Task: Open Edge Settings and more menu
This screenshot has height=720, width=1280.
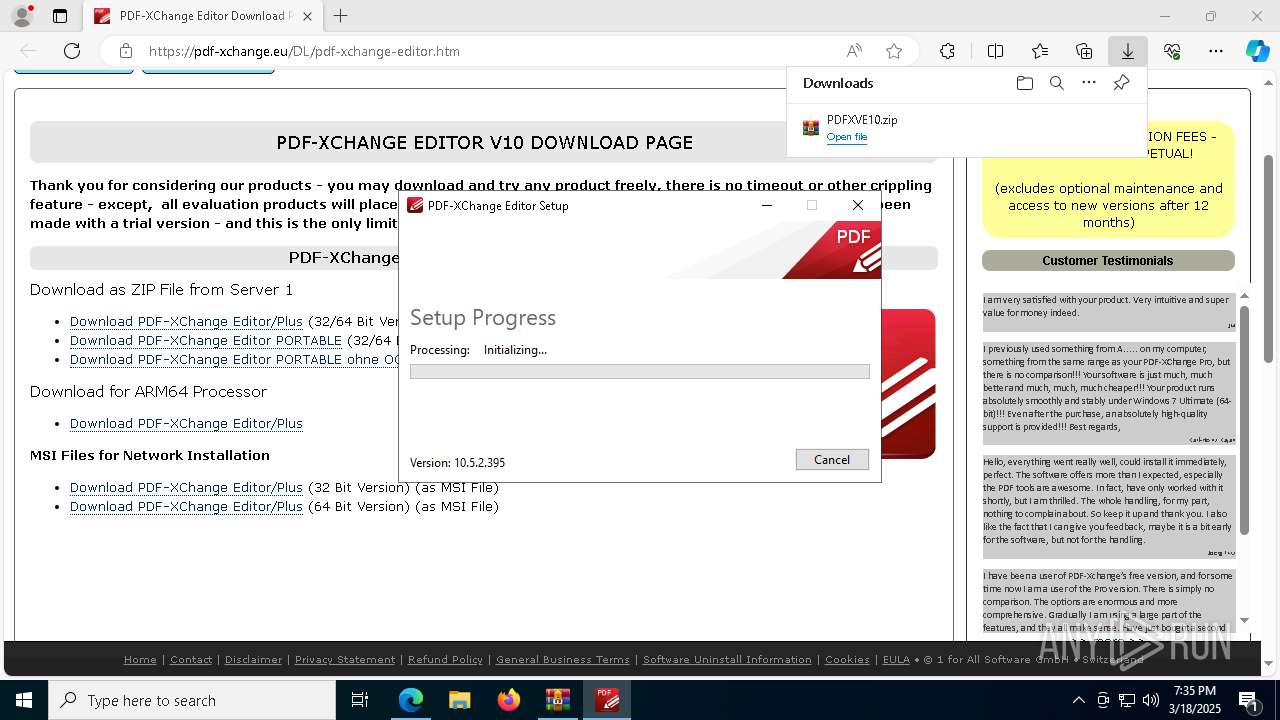Action: [1216, 51]
